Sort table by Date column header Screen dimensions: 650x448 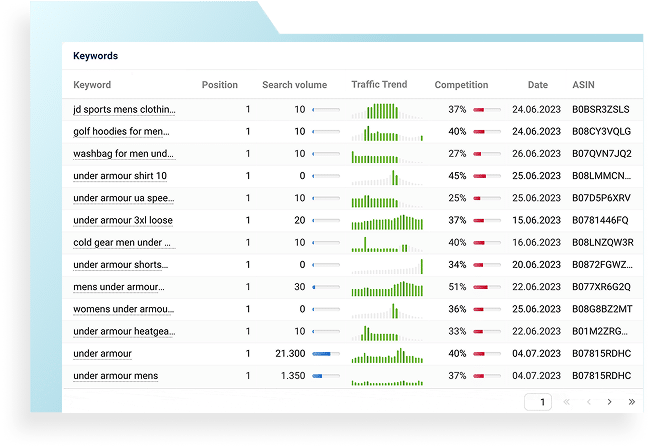[x=537, y=85]
